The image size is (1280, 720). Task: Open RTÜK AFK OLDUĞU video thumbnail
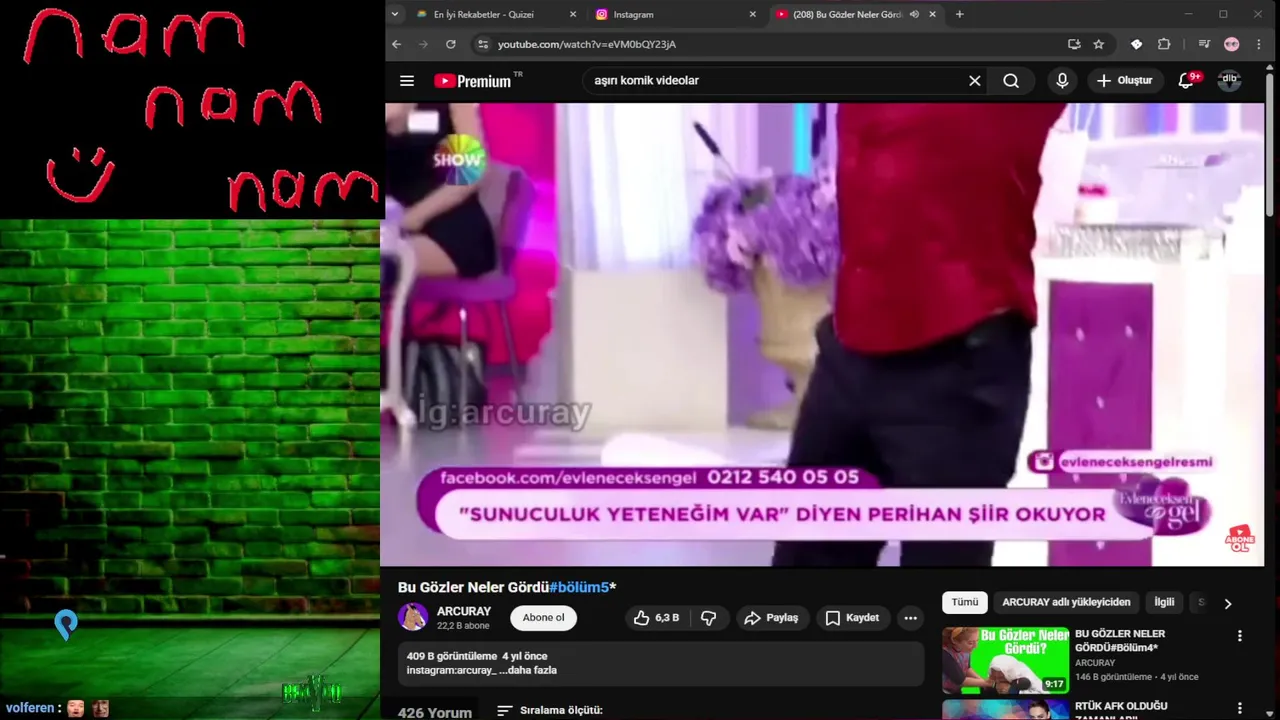[x=1005, y=710]
